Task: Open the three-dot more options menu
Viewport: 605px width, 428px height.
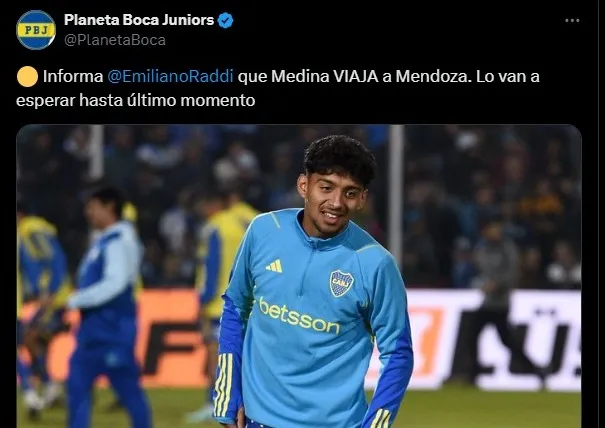Action: point(572,20)
